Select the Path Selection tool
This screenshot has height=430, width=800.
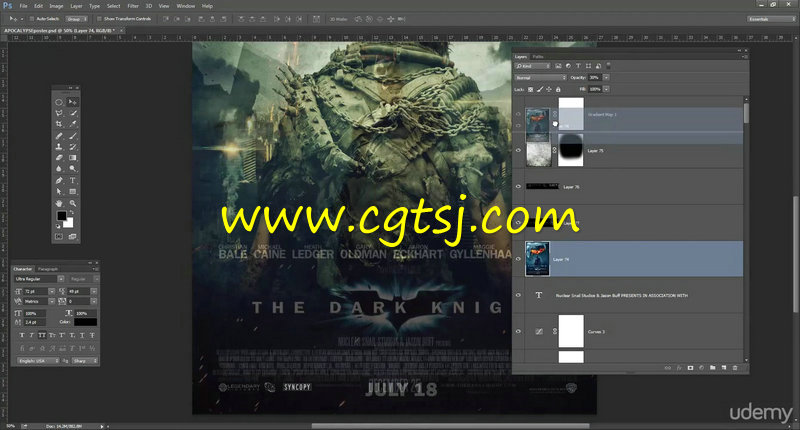(x=59, y=192)
